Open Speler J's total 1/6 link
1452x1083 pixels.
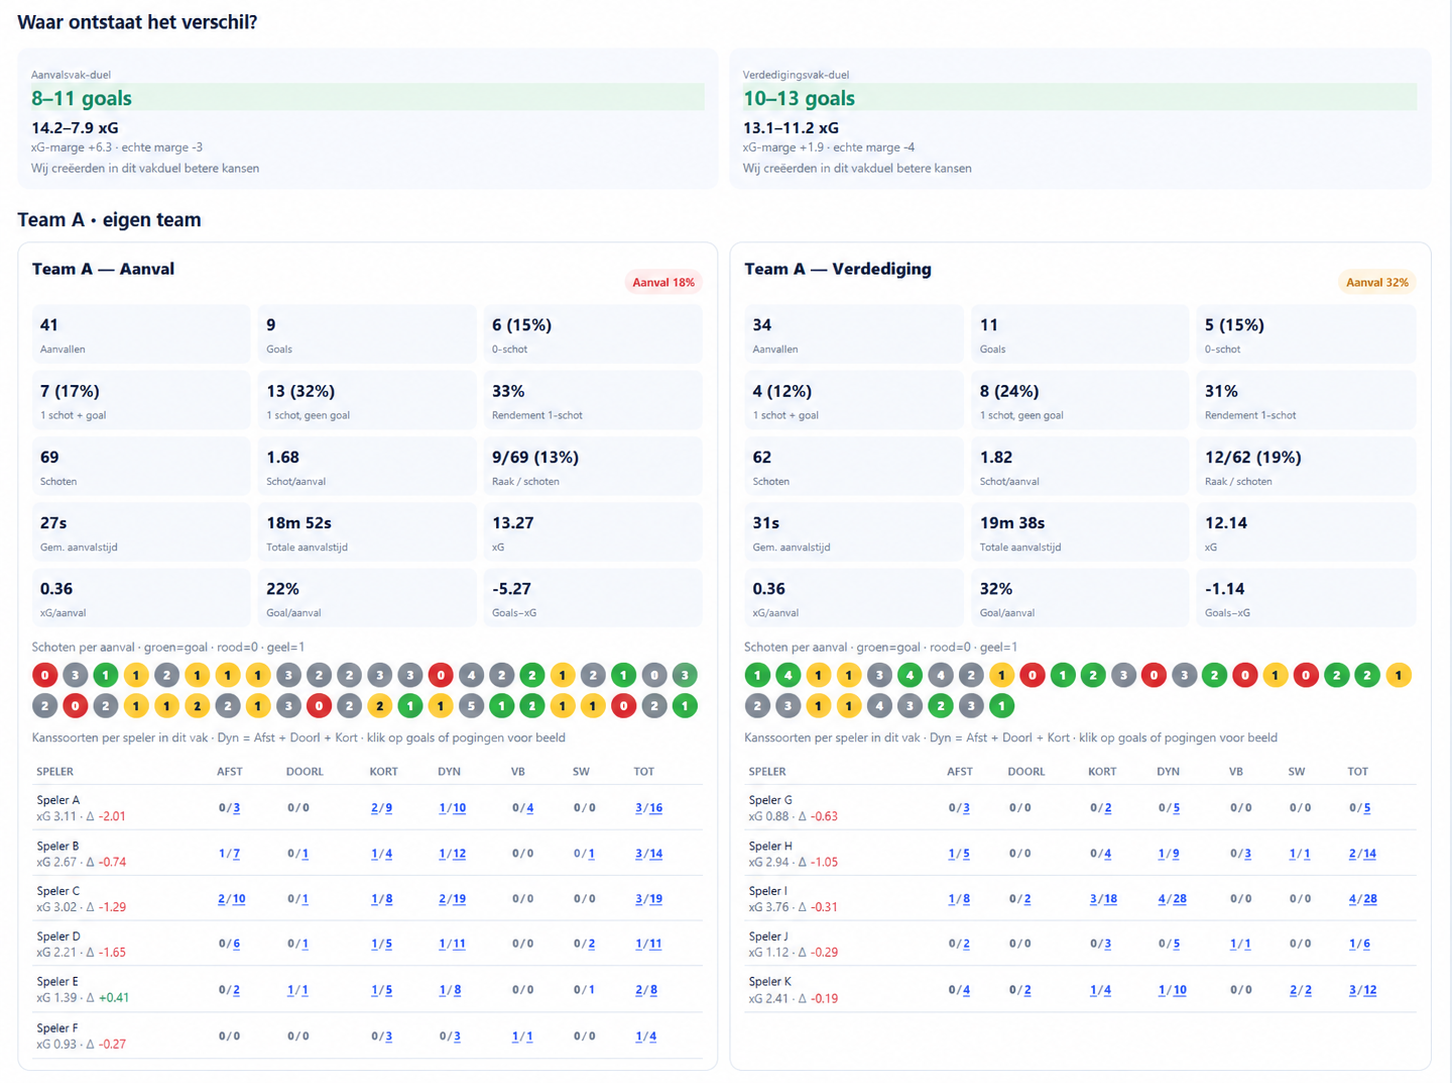pos(1360,944)
